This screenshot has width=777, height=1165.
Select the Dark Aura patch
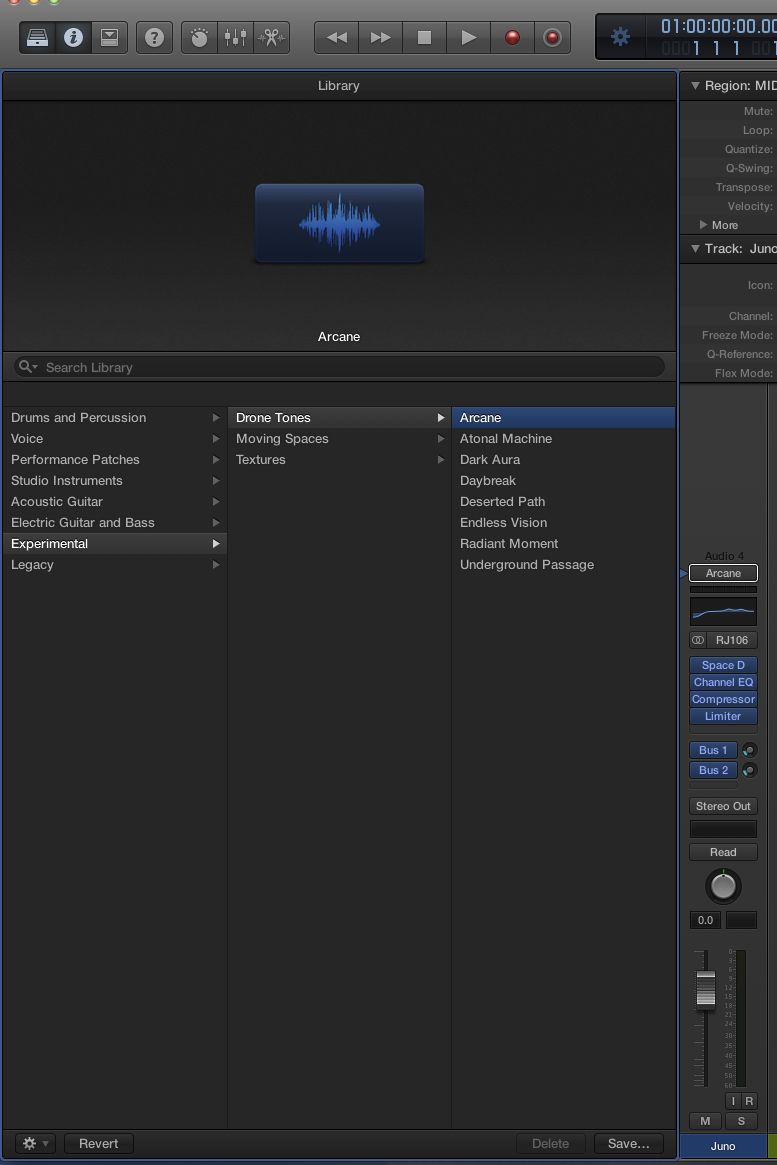[490, 460]
